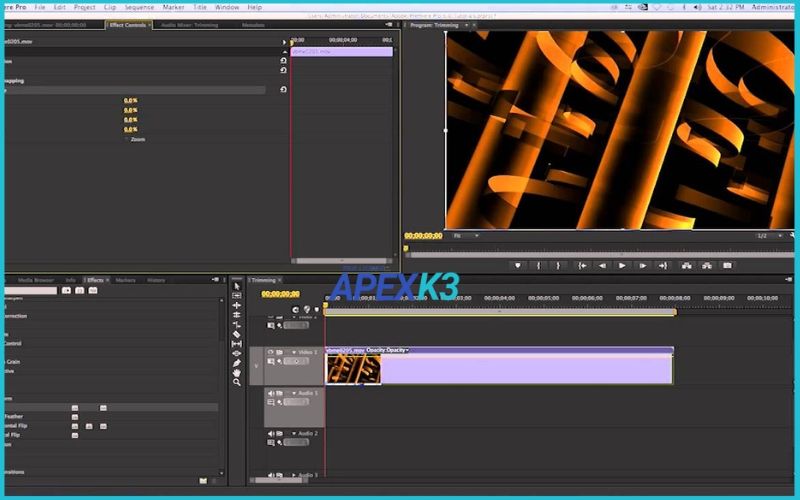Select the Zoom magnifier tool
This screenshot has height=500, width=800.
[236, 382]
